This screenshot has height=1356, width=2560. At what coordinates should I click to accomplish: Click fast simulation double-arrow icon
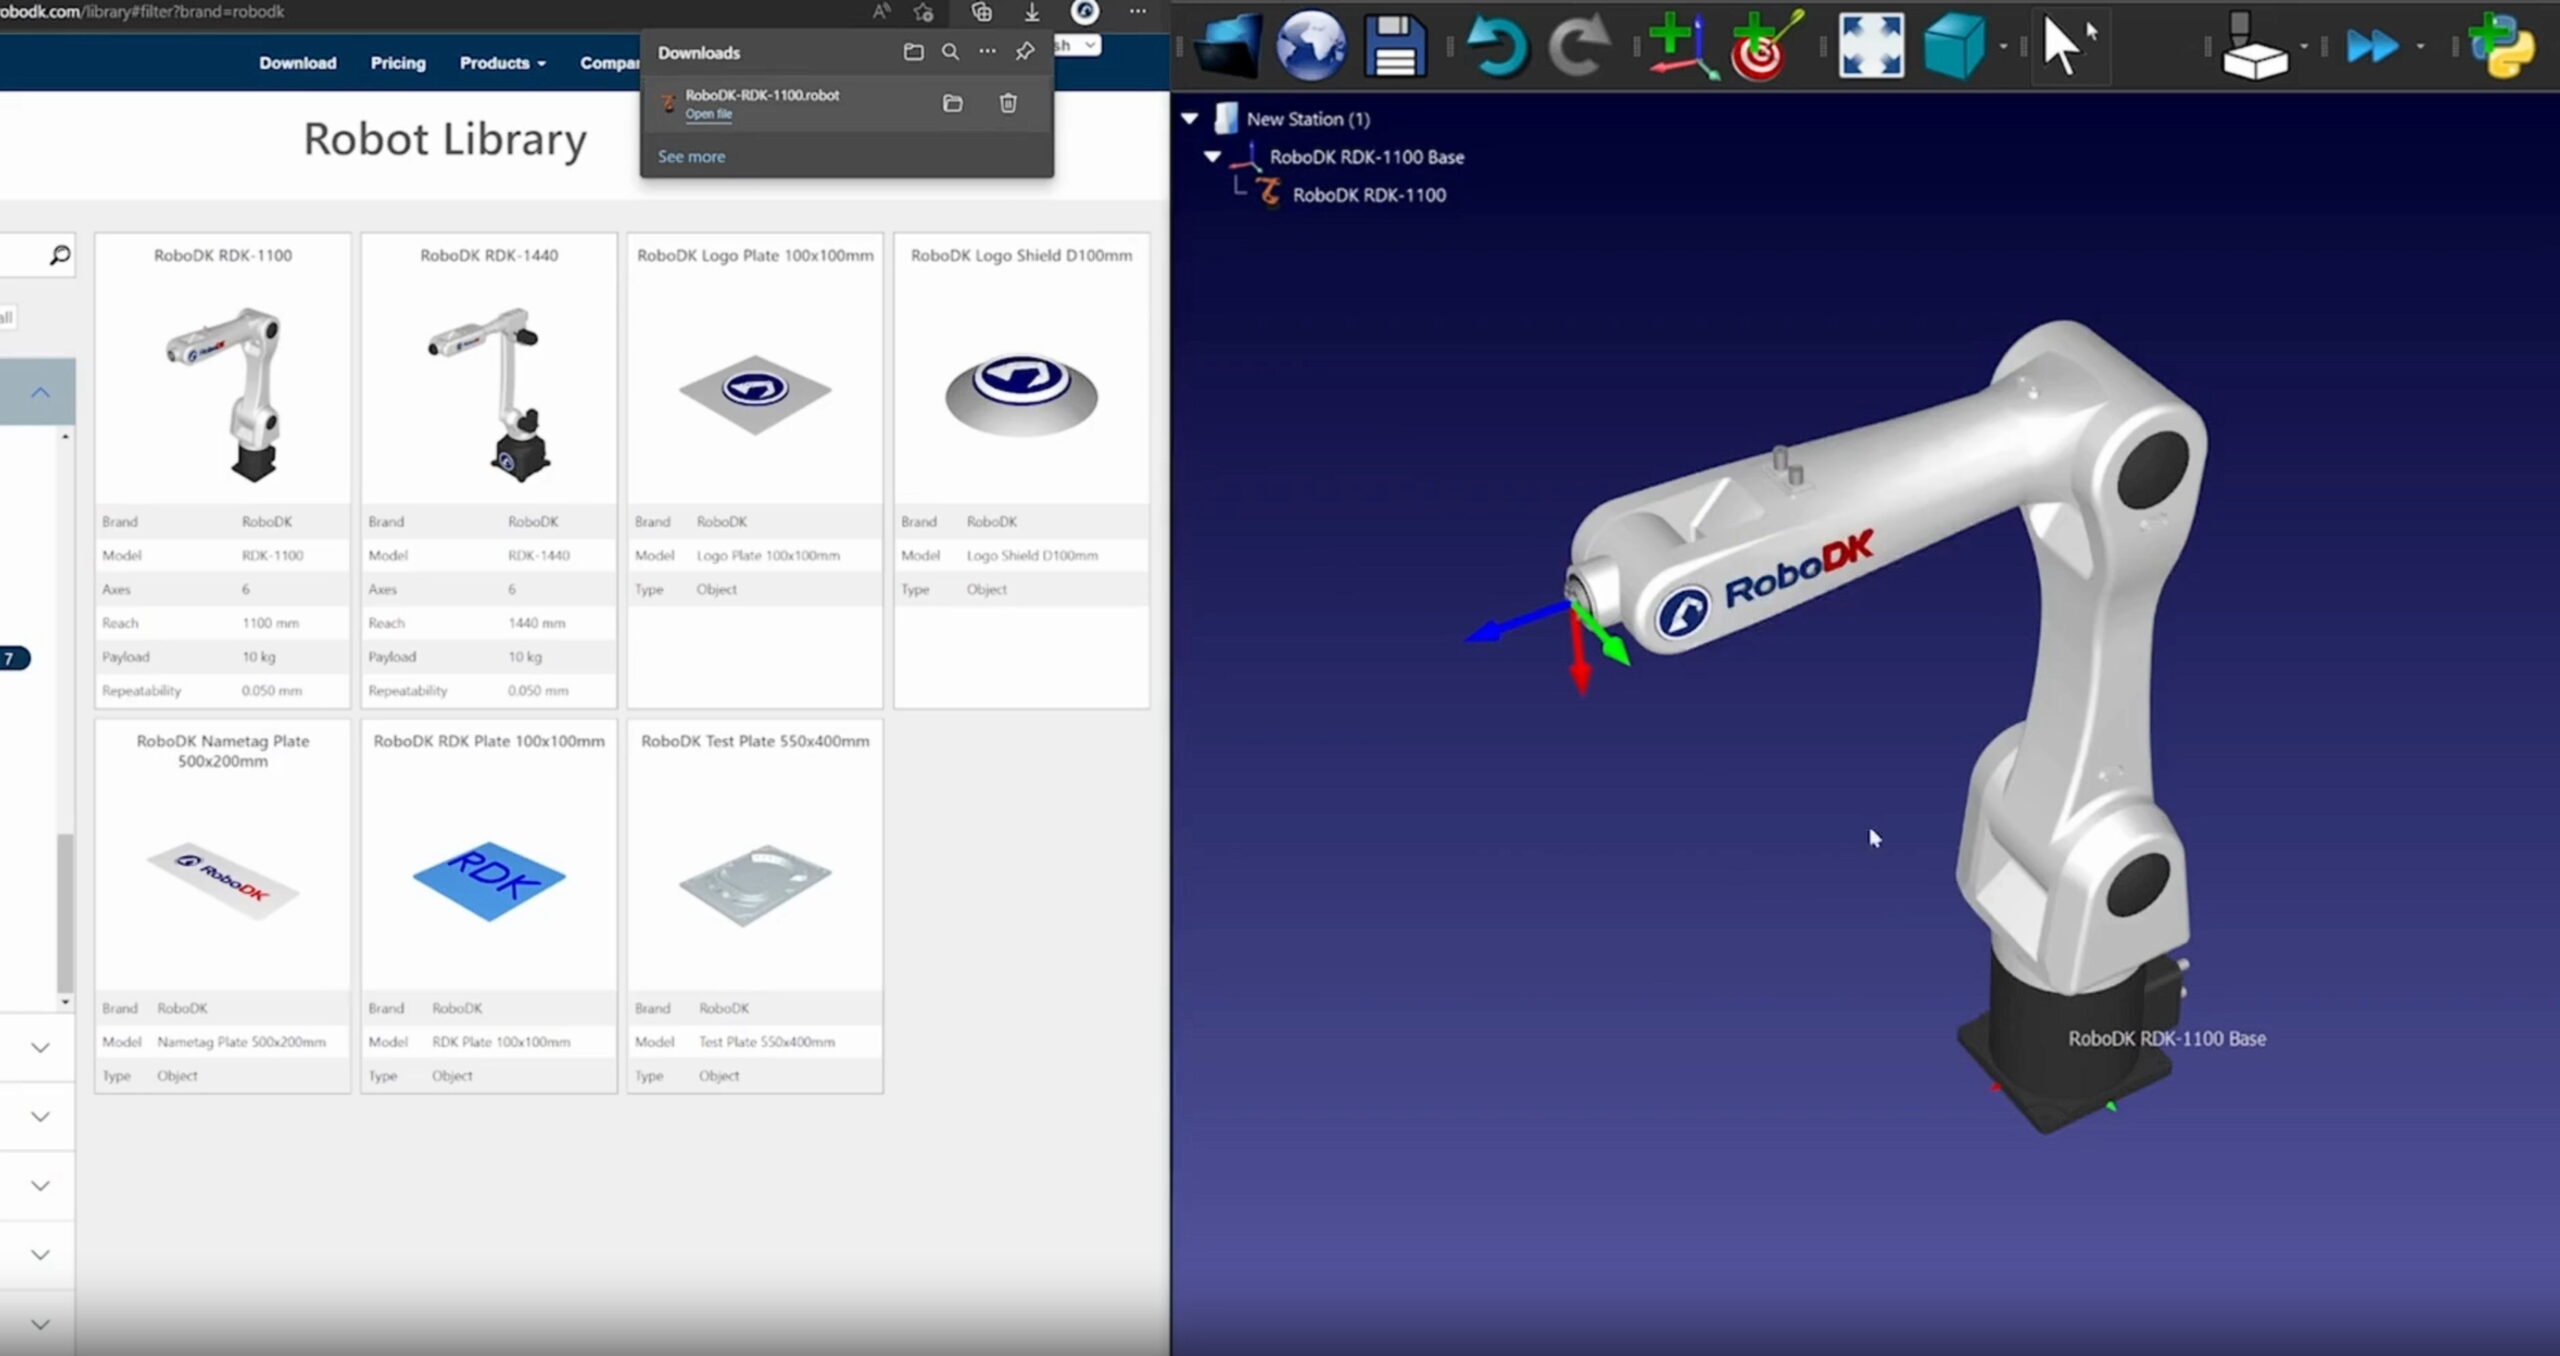point(2372,46)
